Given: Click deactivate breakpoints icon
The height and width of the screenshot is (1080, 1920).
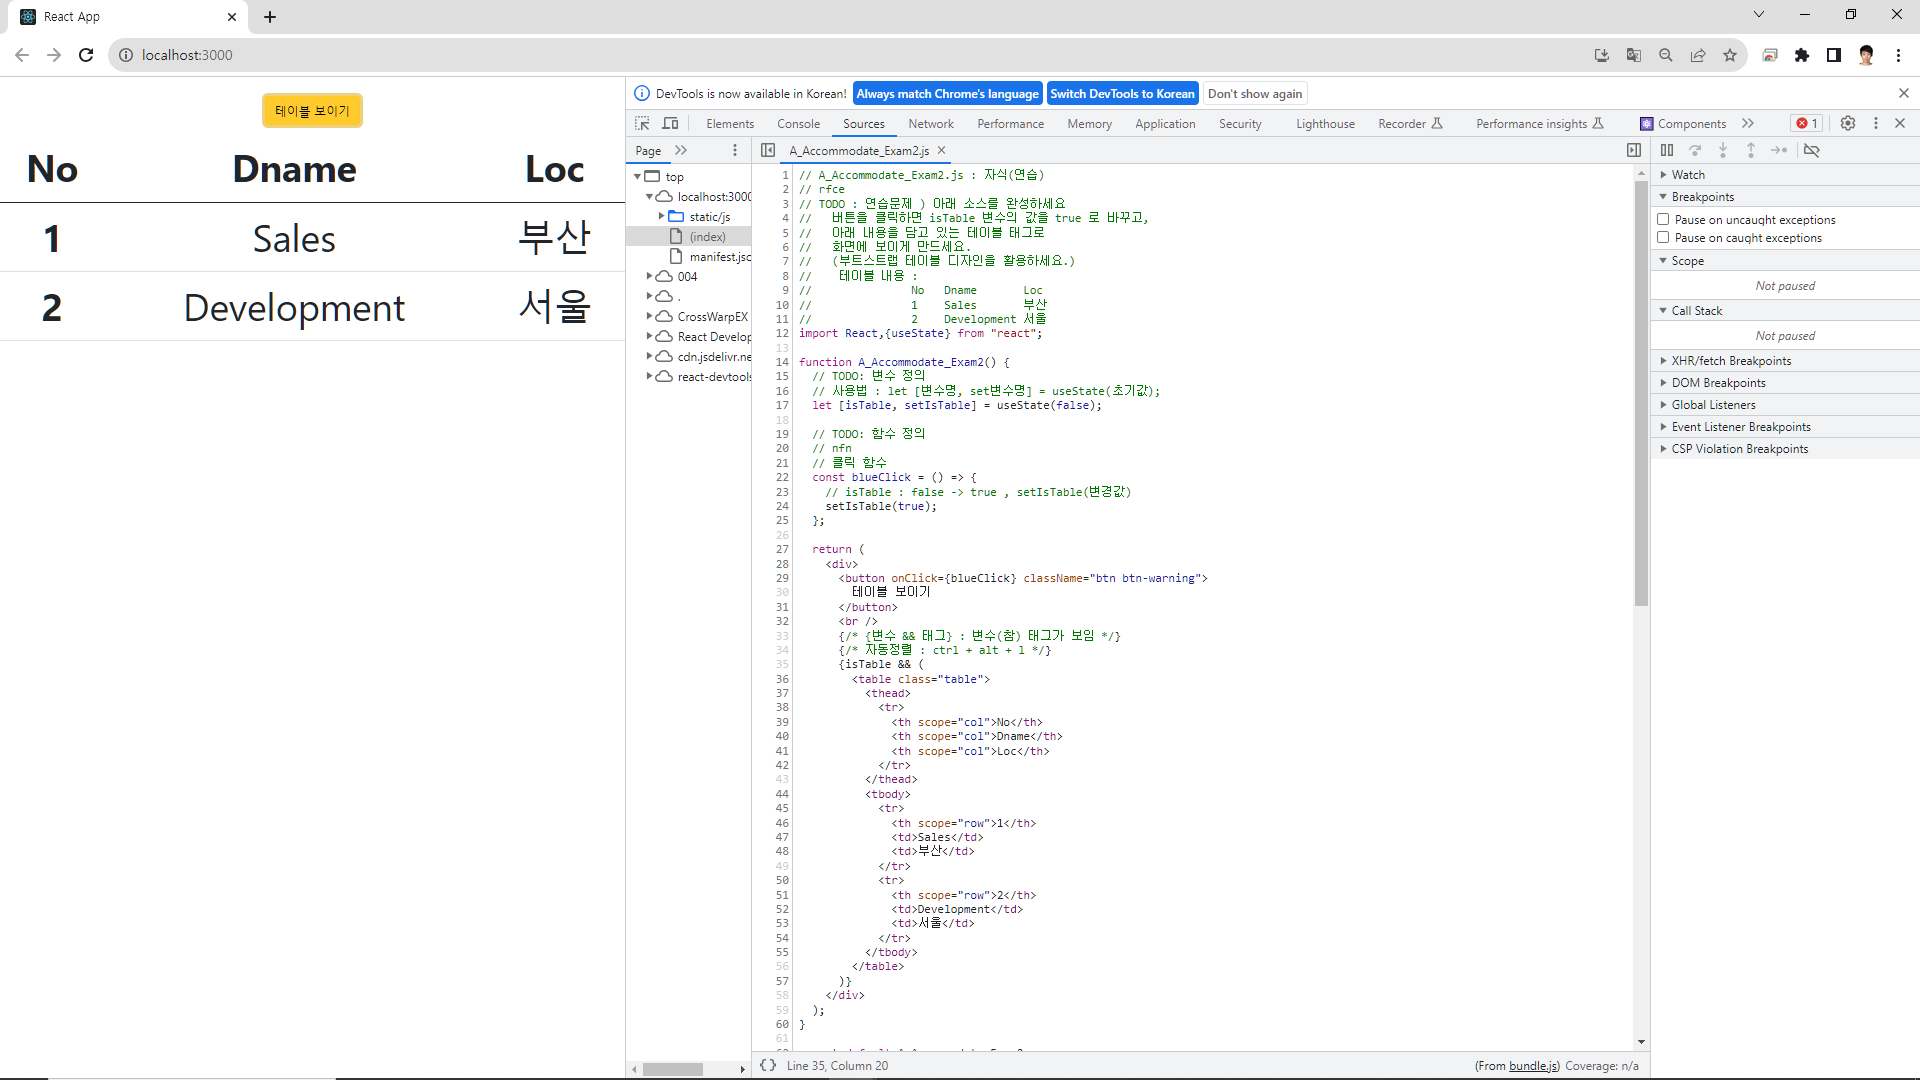Looking at the screenshot, I should click(1811, 150).
